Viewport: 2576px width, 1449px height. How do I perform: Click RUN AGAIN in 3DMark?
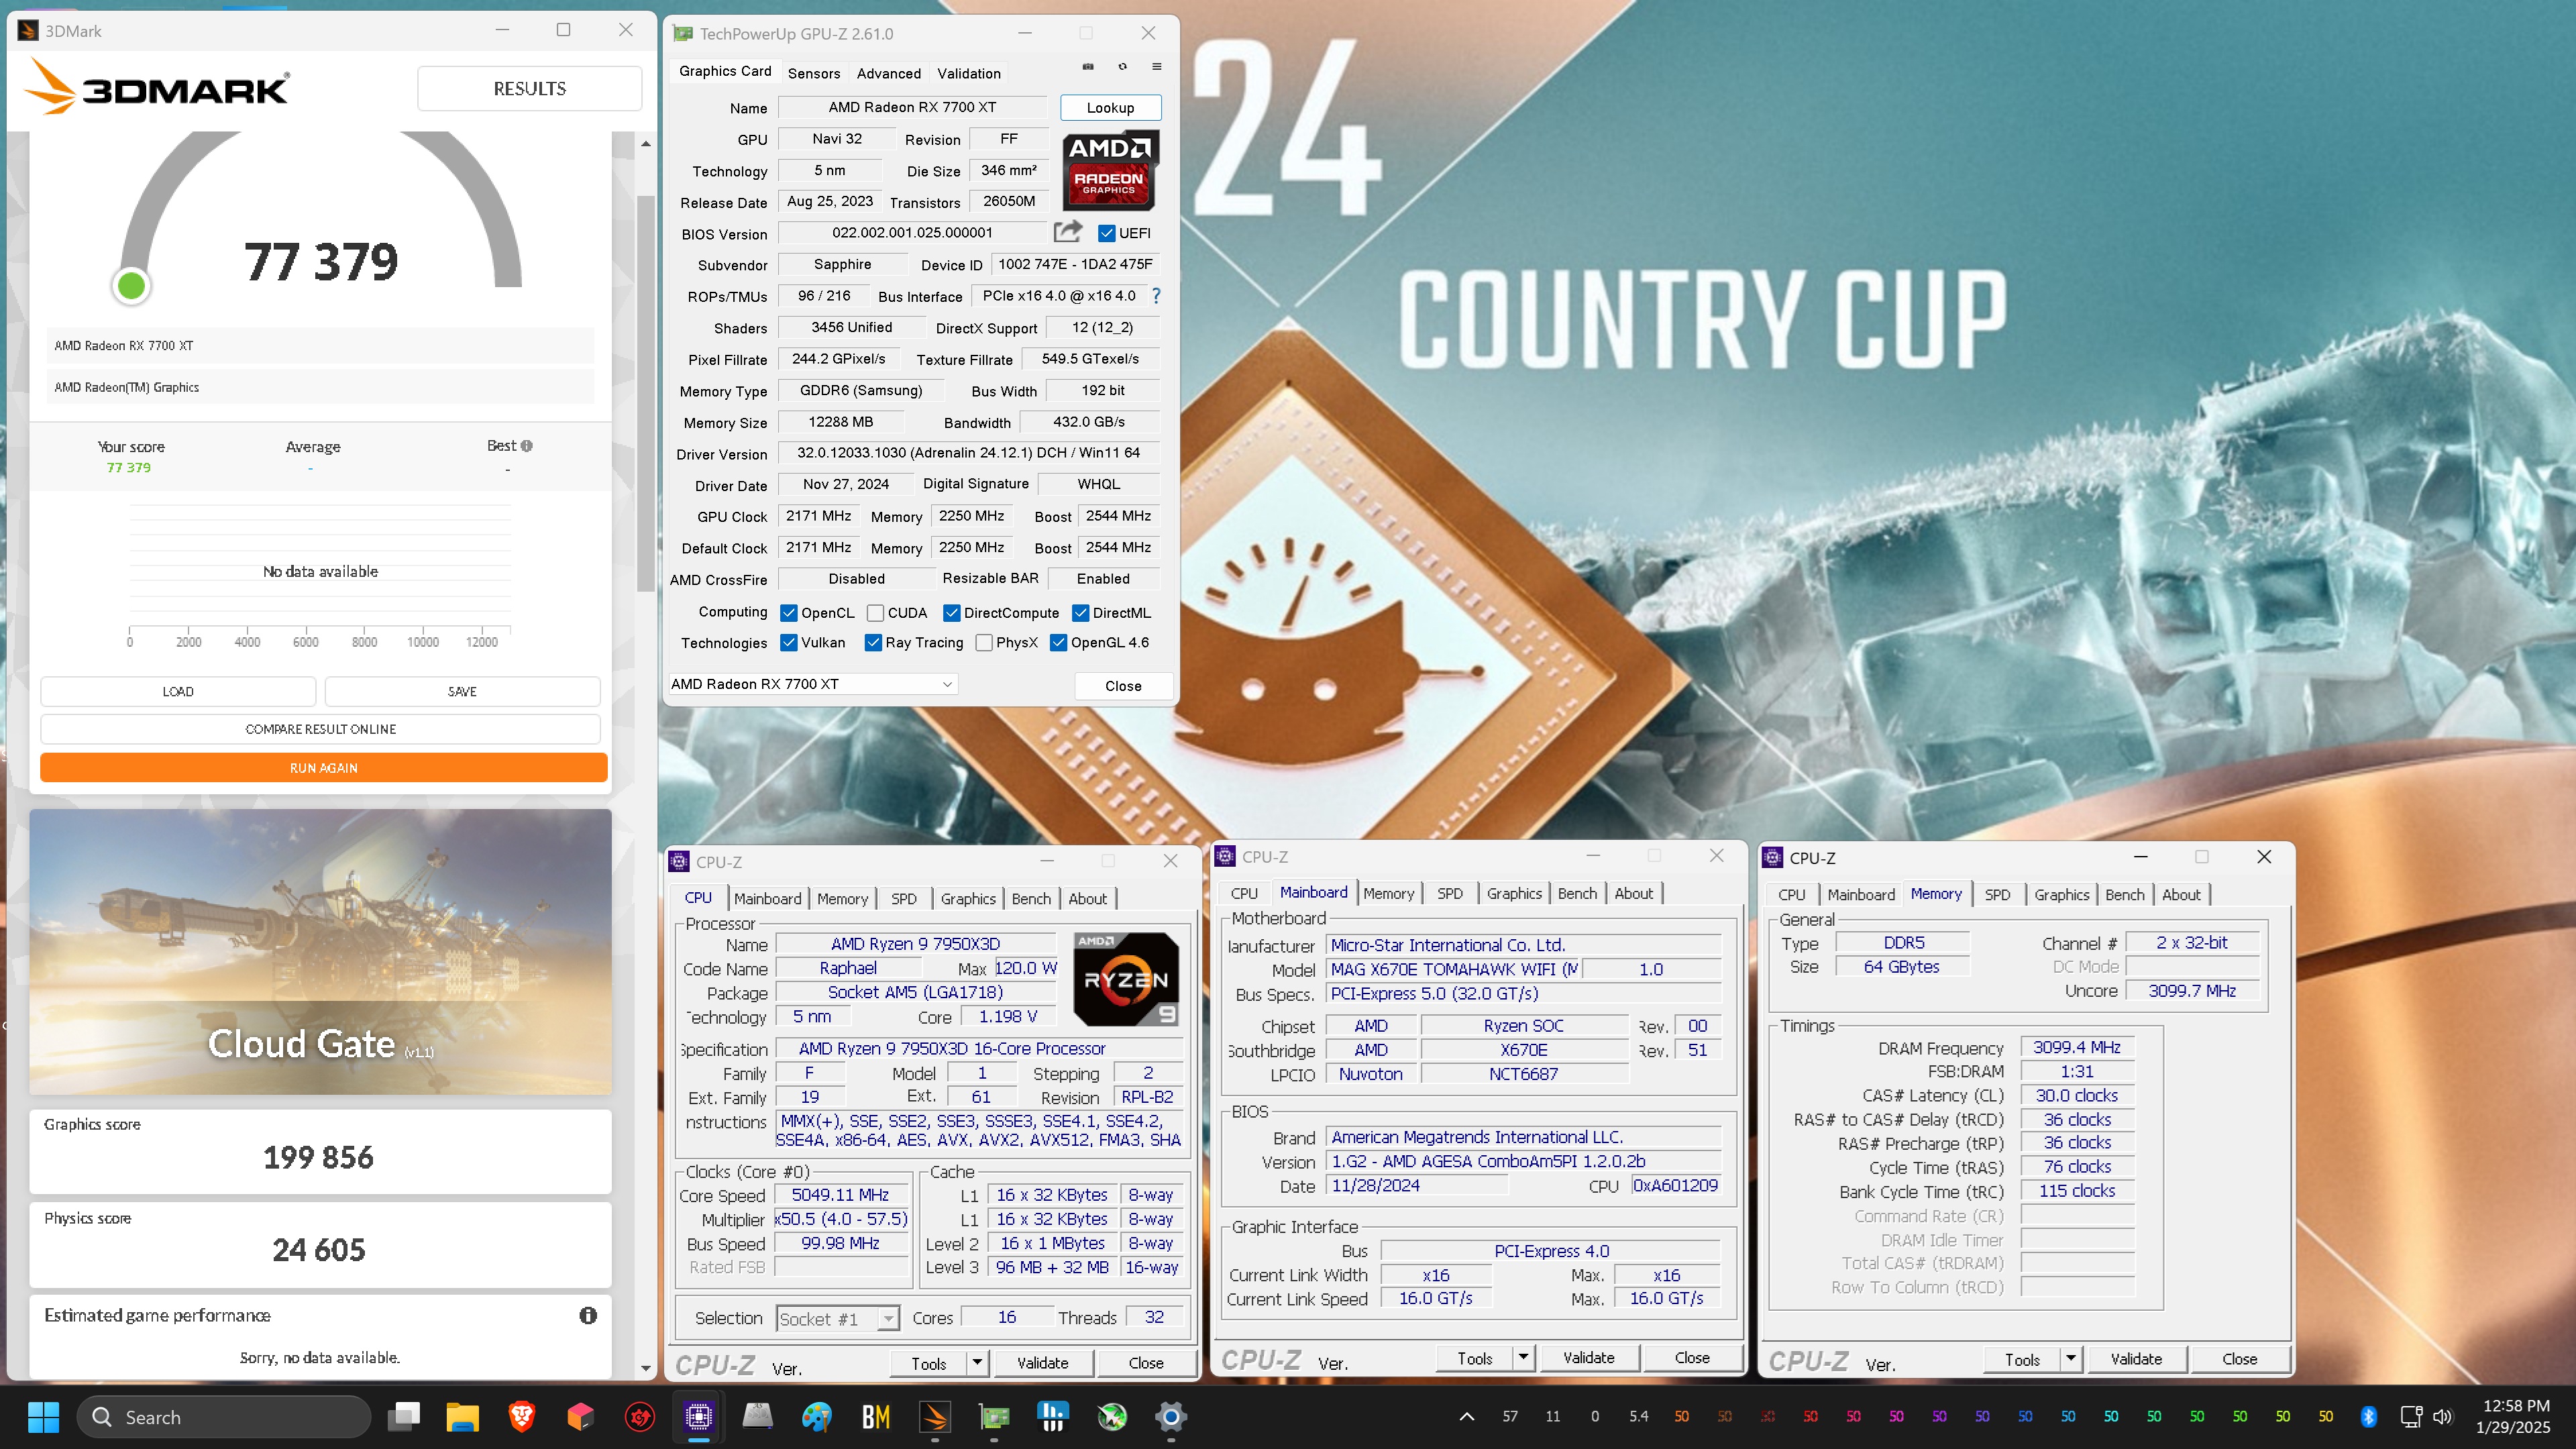click(324, 768)
